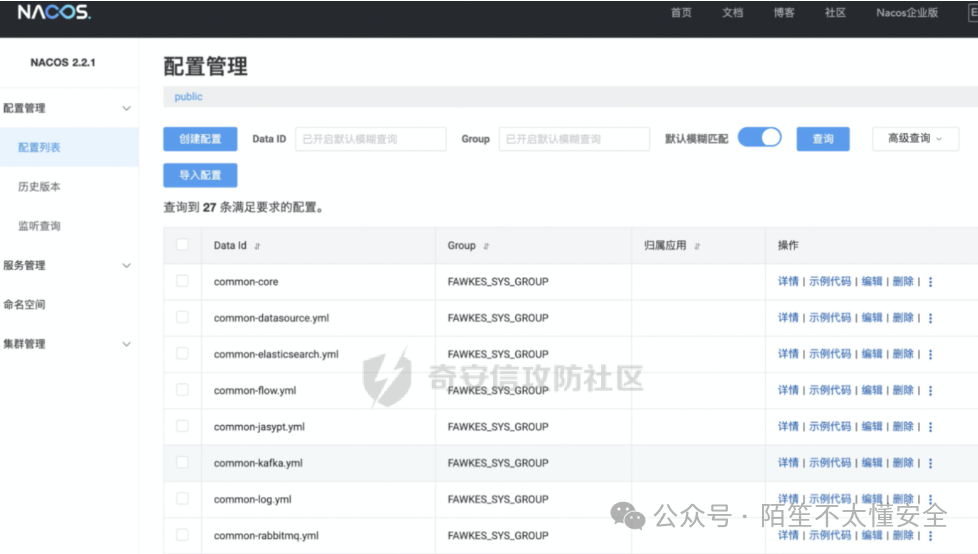This screenshot has width=978, height=554.
Task: Open more actions menu for common-elasticsearch.yml
Action: pyautogui.click(x=930, y=354)
